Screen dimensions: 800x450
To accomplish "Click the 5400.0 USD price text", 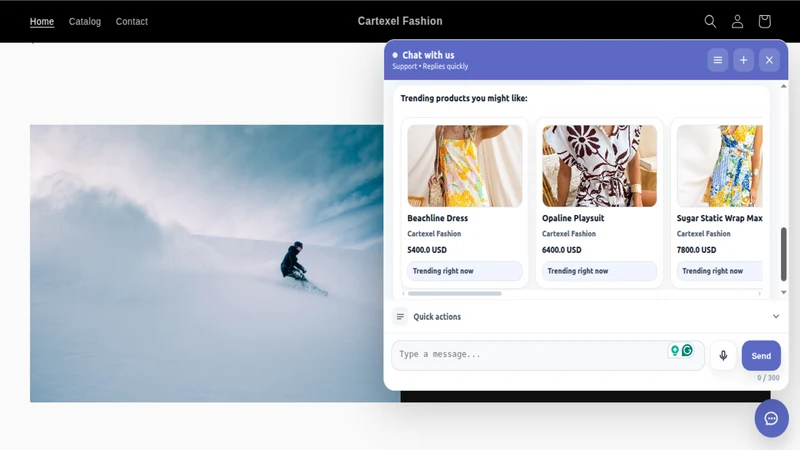I will [427, 250].
